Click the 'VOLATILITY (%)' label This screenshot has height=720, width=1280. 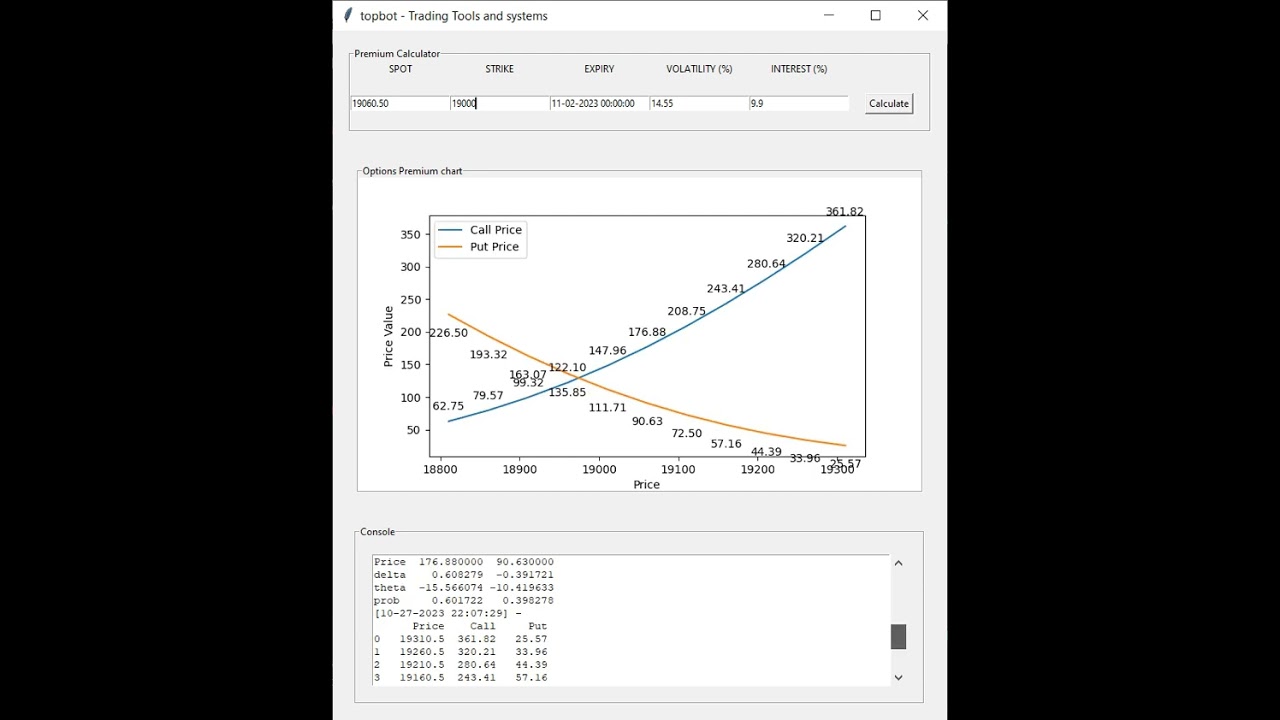[x=699, y=69]
